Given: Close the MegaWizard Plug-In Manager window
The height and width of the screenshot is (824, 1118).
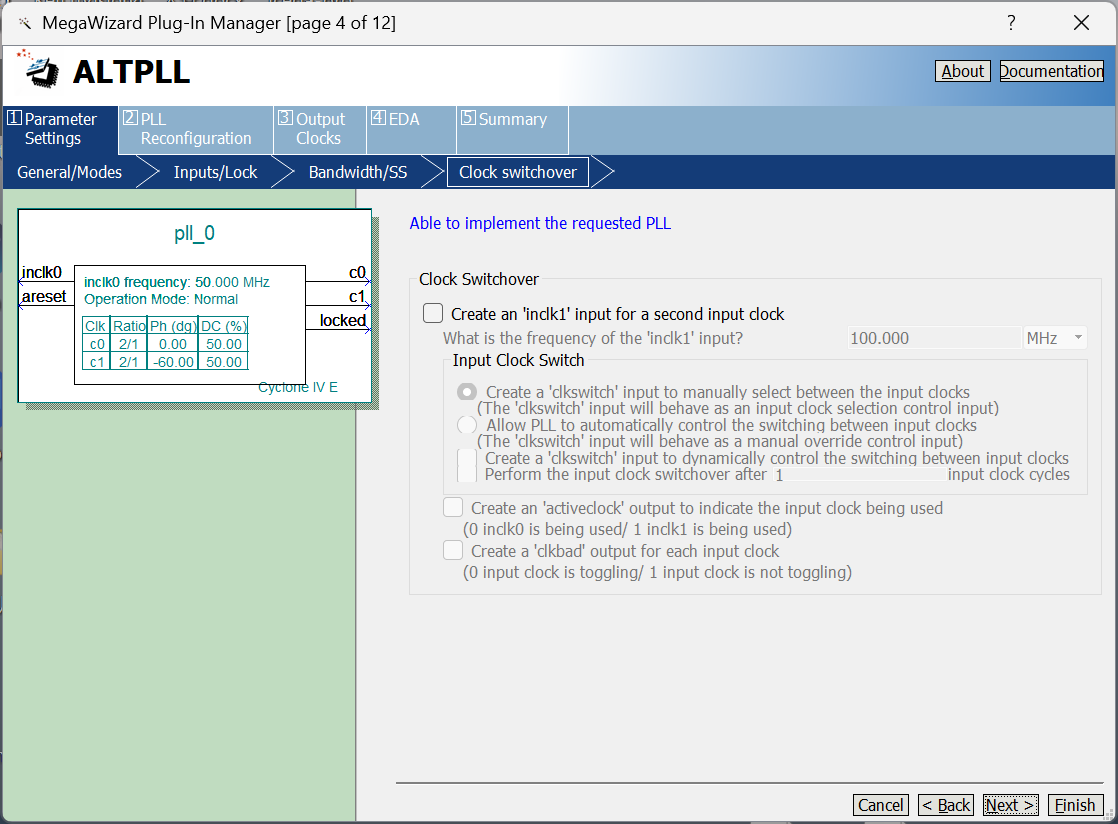Looking at the screenshot, I should (x=1081, y=23).
